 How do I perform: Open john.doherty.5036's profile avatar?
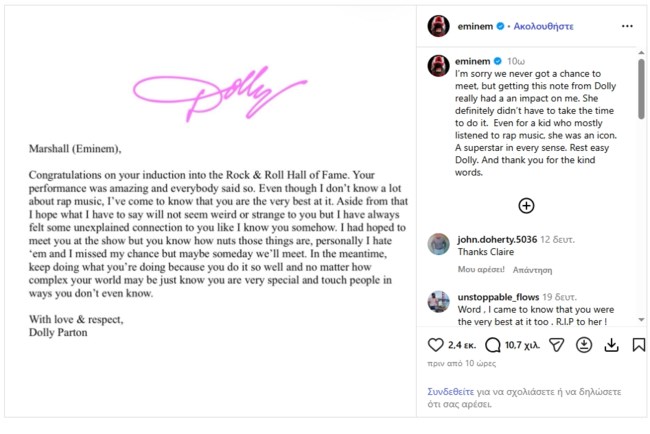coord(439,244)
